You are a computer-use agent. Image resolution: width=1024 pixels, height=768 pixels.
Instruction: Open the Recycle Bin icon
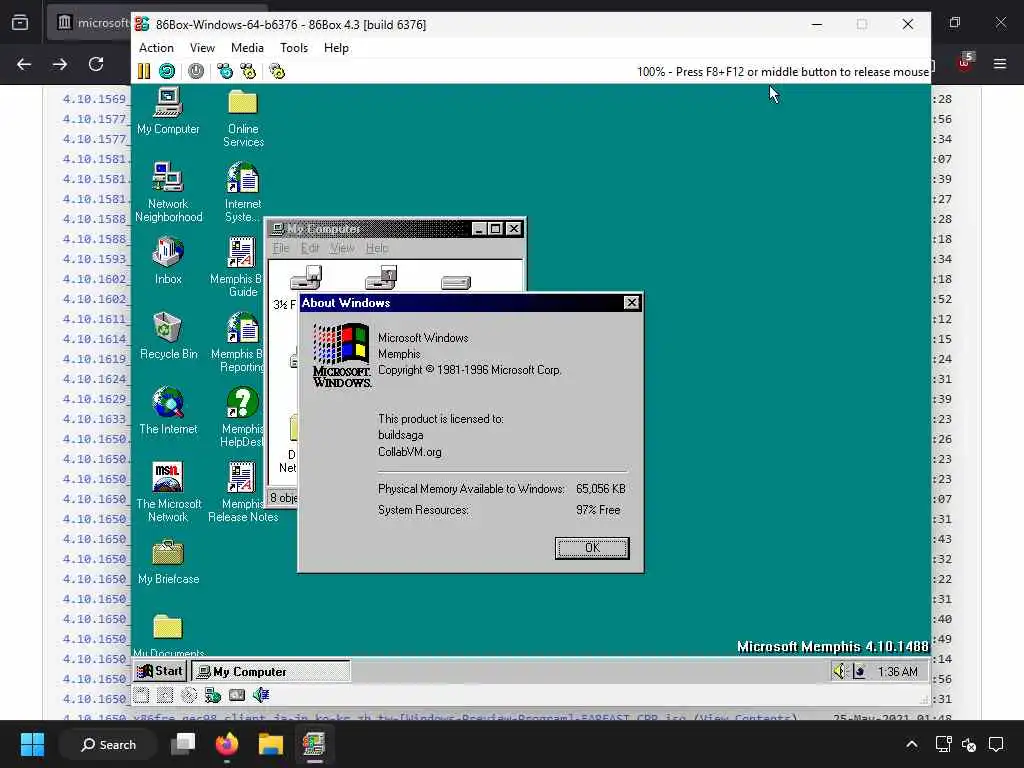[x=168, y=336]
